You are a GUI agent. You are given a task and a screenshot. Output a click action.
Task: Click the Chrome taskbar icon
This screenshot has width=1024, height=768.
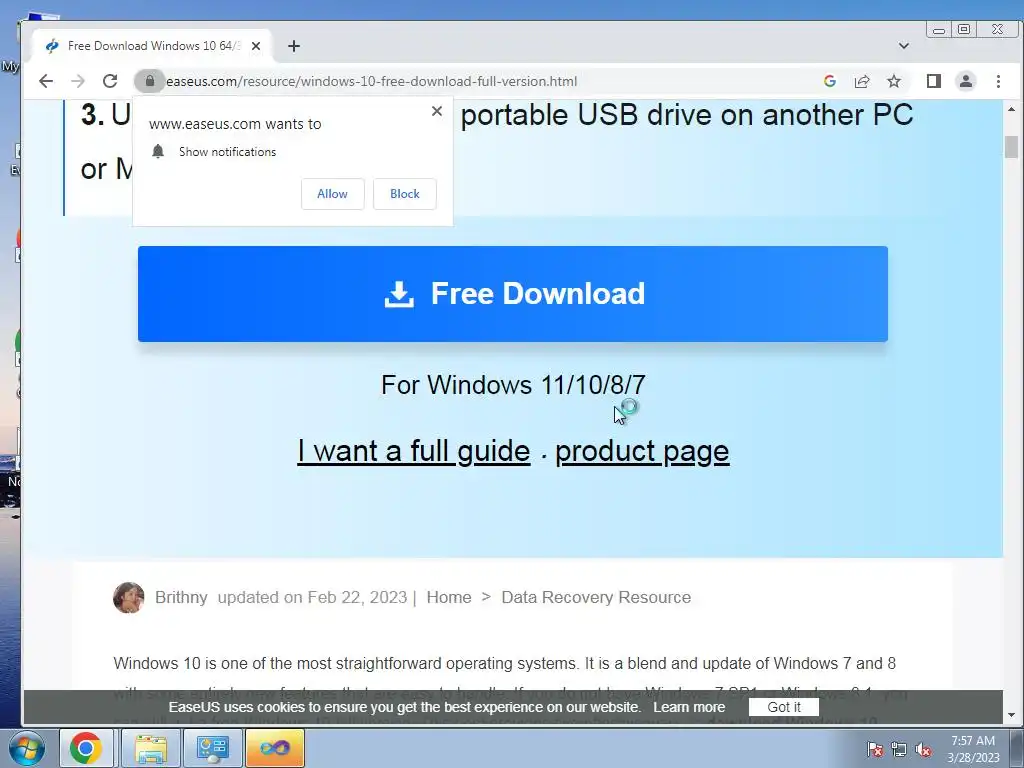coord(86,748)
